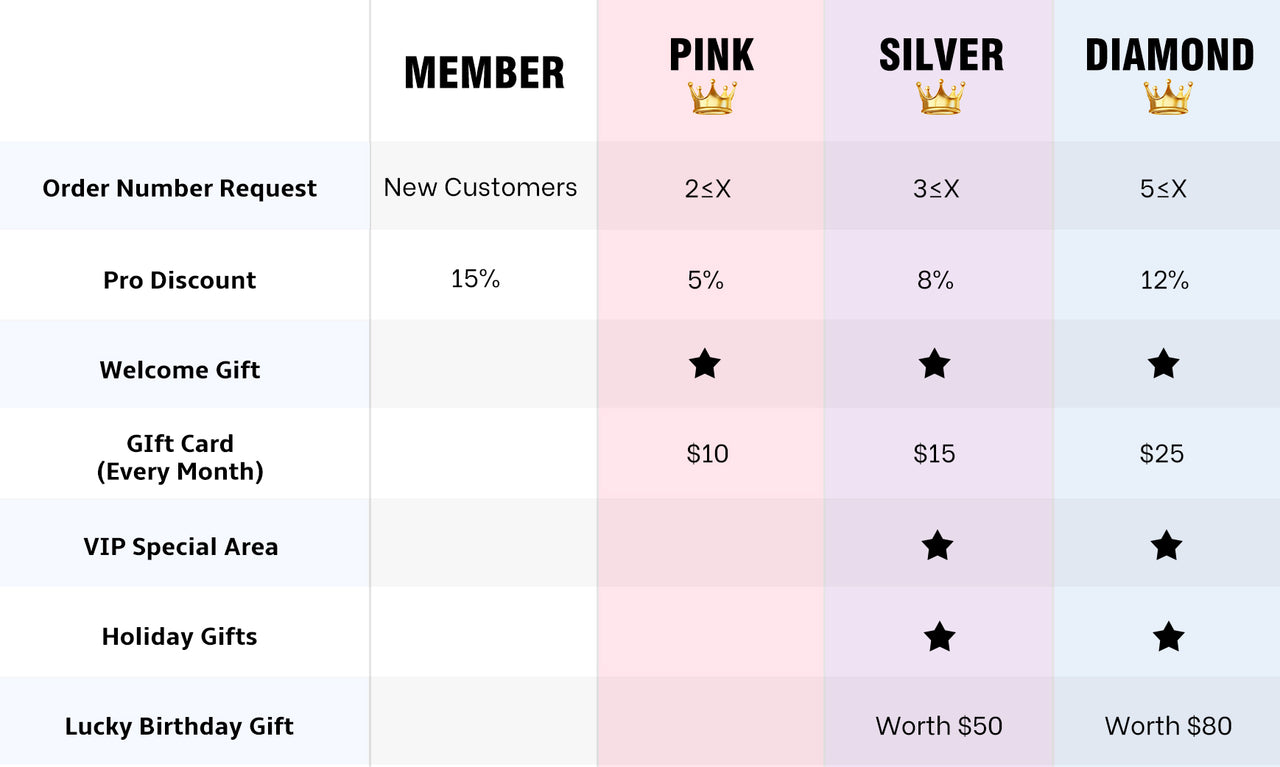Click the Worth $80 birthday gift cell
Viewport: 1280px width, 767px height.
[1168, 726]
